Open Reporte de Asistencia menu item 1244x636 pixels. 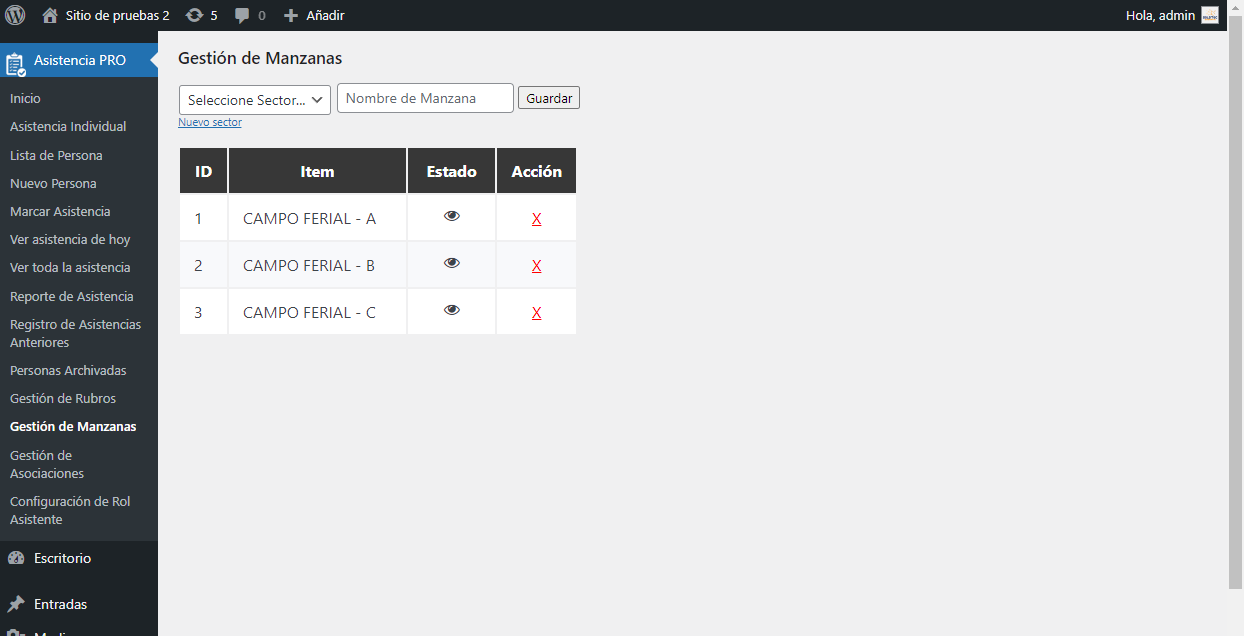pyautogui.click(x=71, y=296)
